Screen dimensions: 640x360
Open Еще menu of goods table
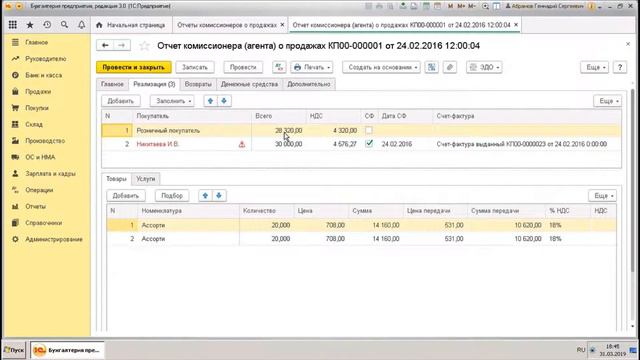tap(602, 196)
